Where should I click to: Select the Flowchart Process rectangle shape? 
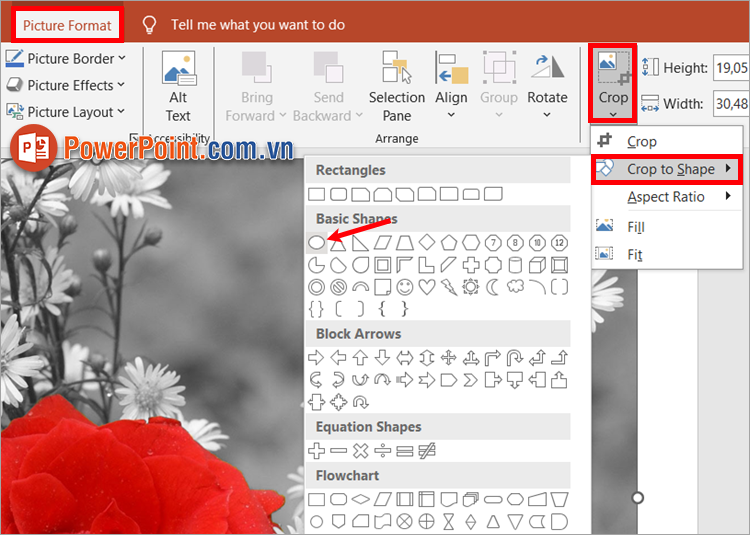click(x=316, y=500)
